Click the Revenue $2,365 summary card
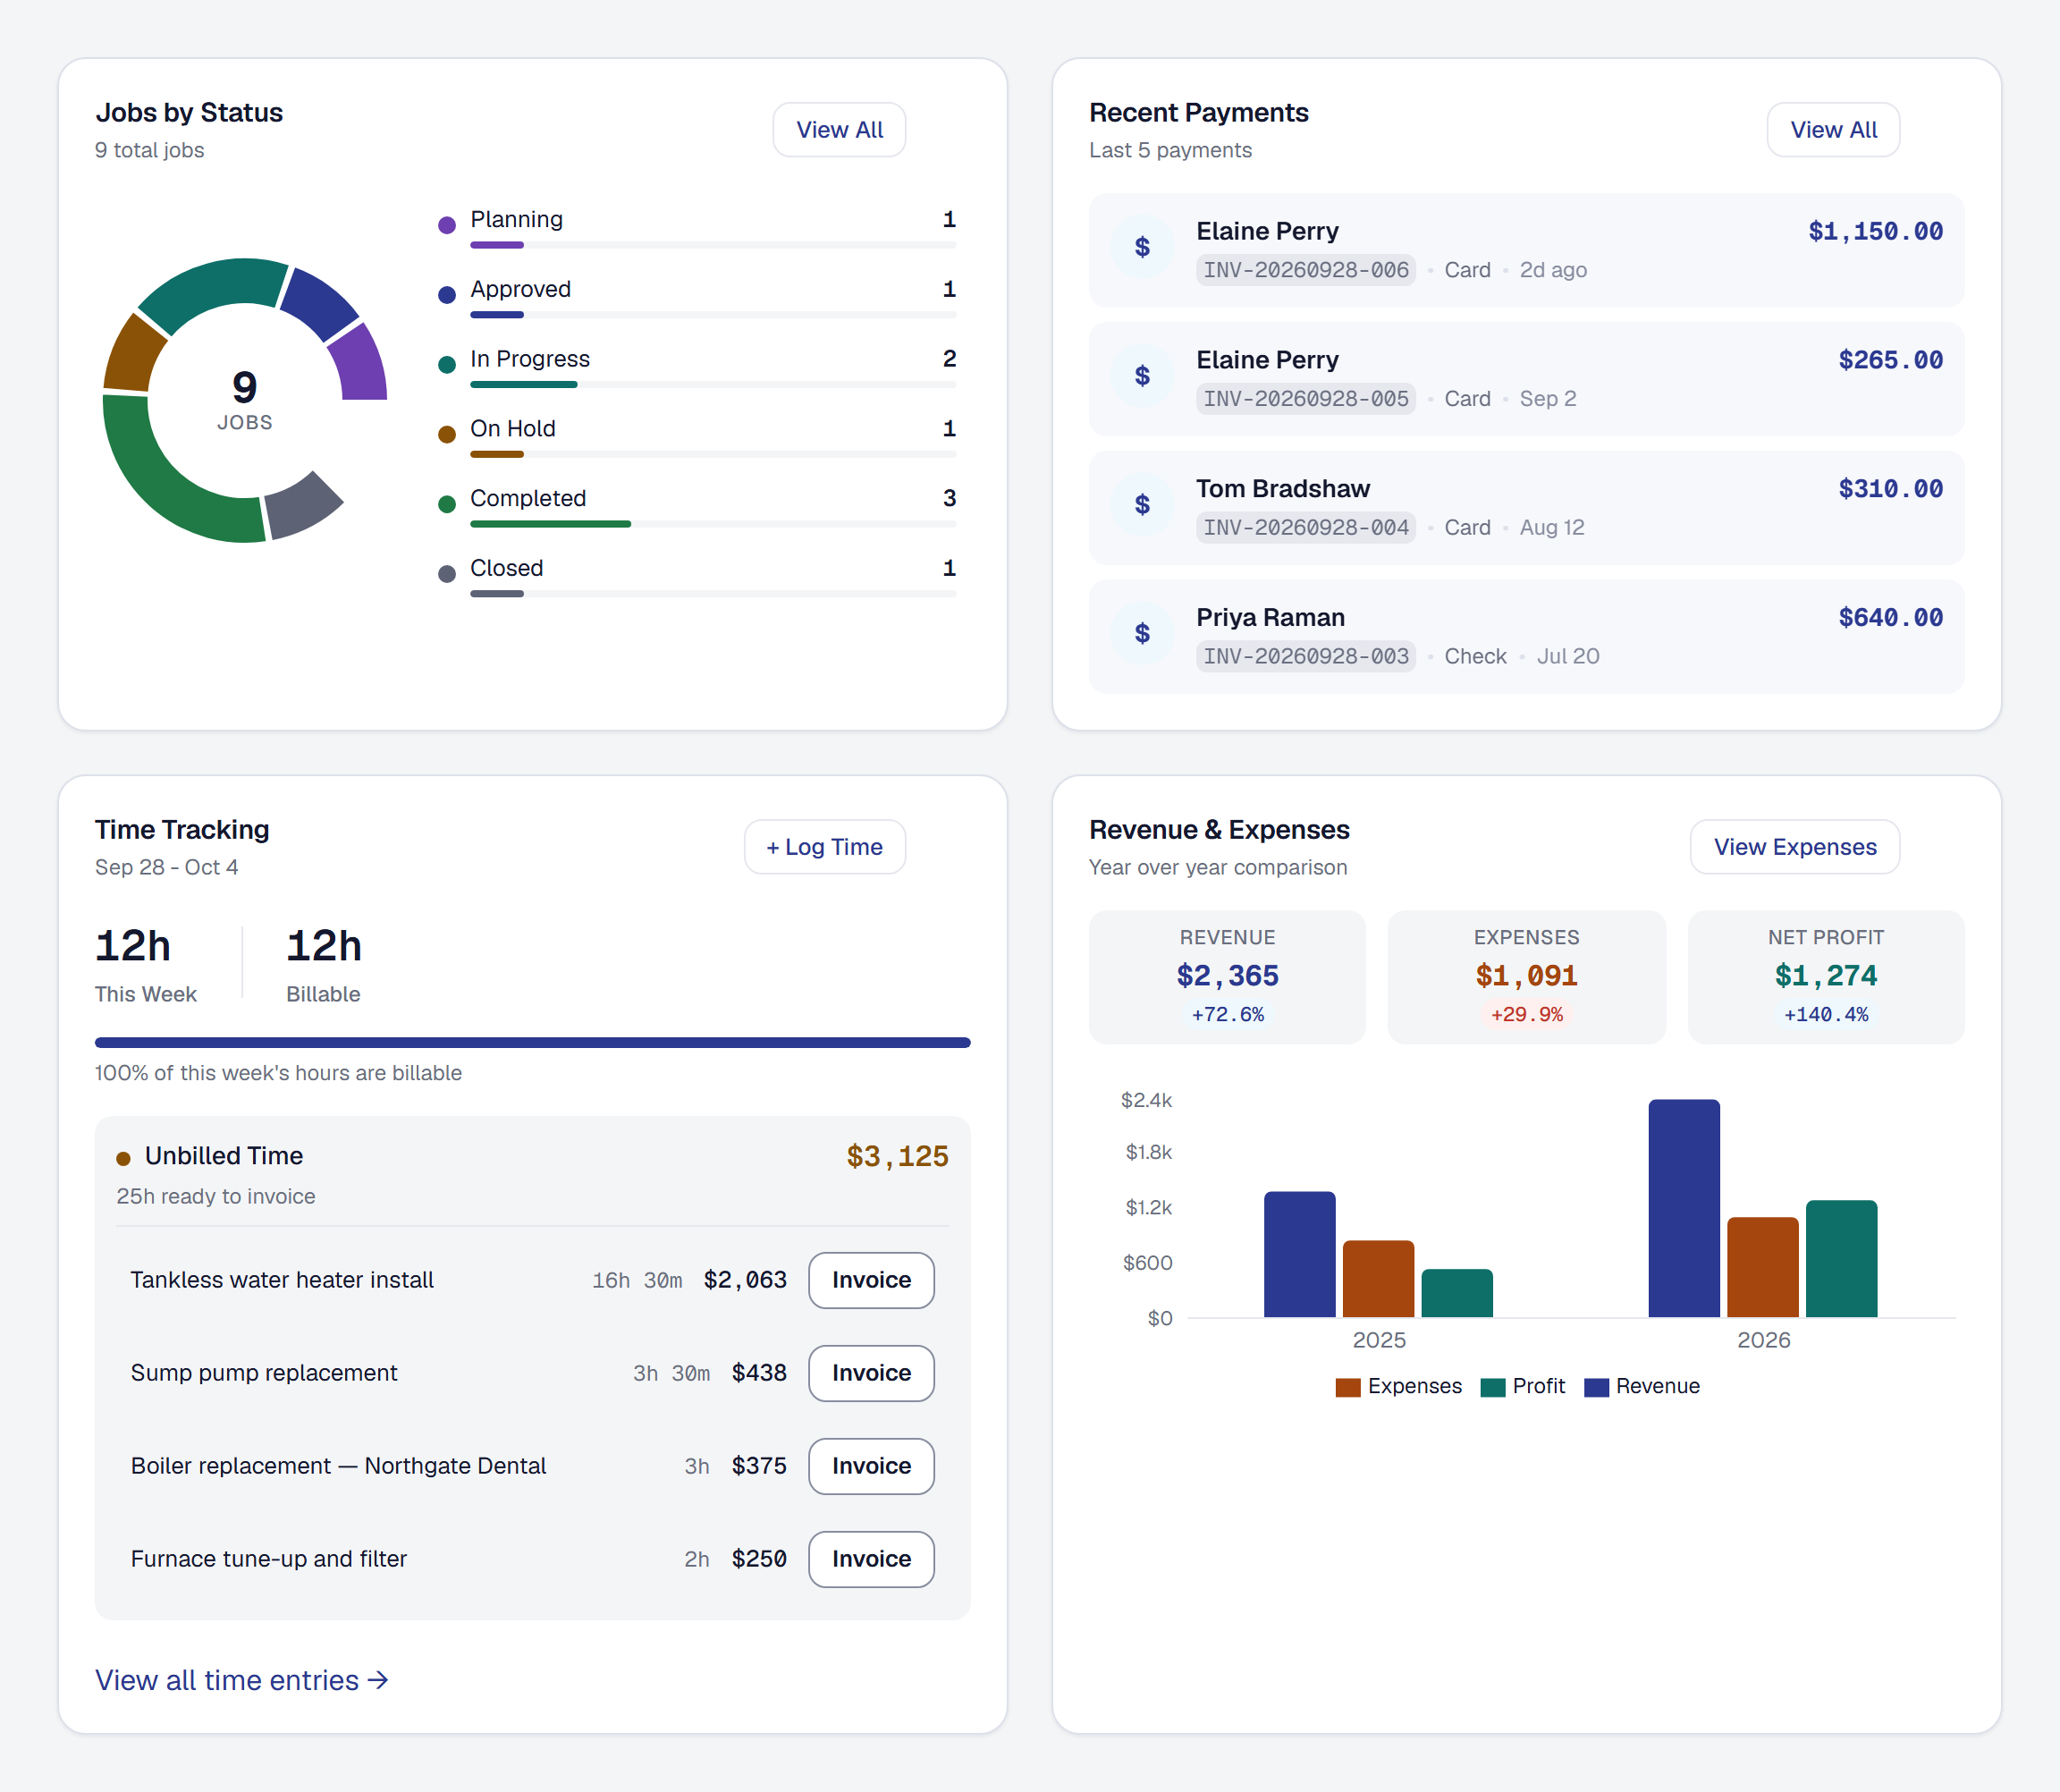This screenshot has height=1792, width=2060. click(1227, 977)
